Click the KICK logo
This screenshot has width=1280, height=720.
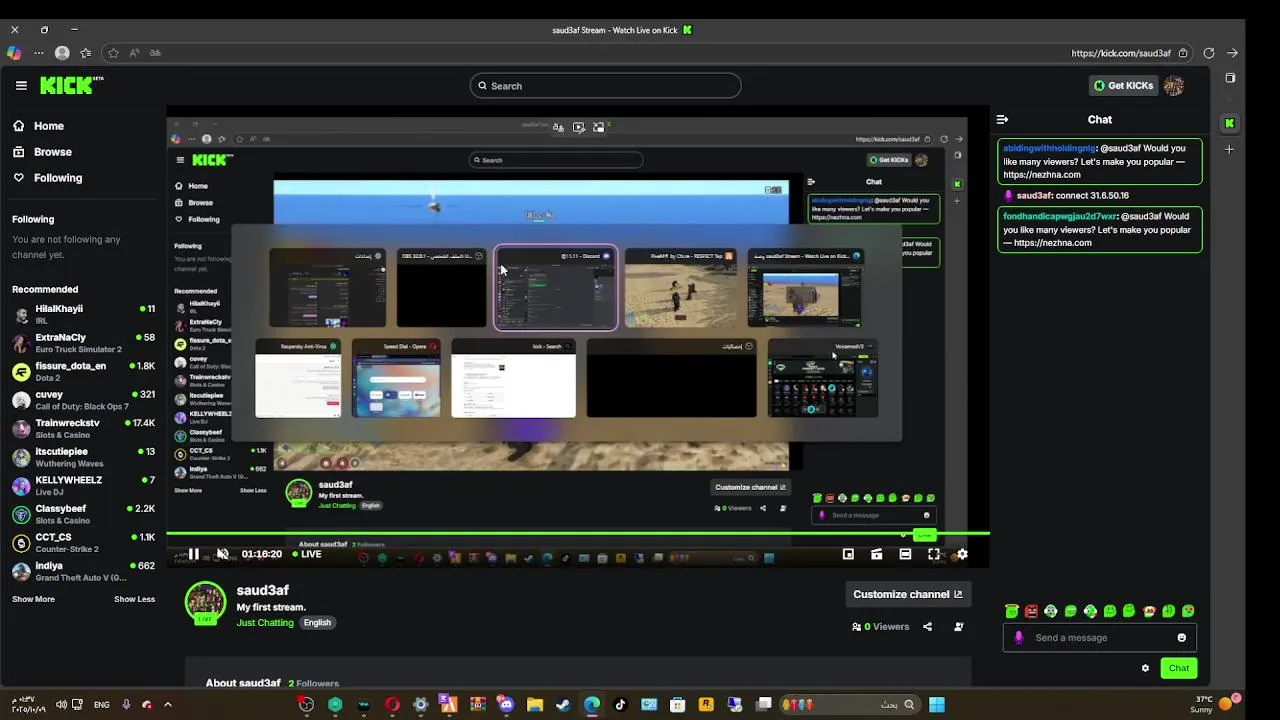coord(71,85)
